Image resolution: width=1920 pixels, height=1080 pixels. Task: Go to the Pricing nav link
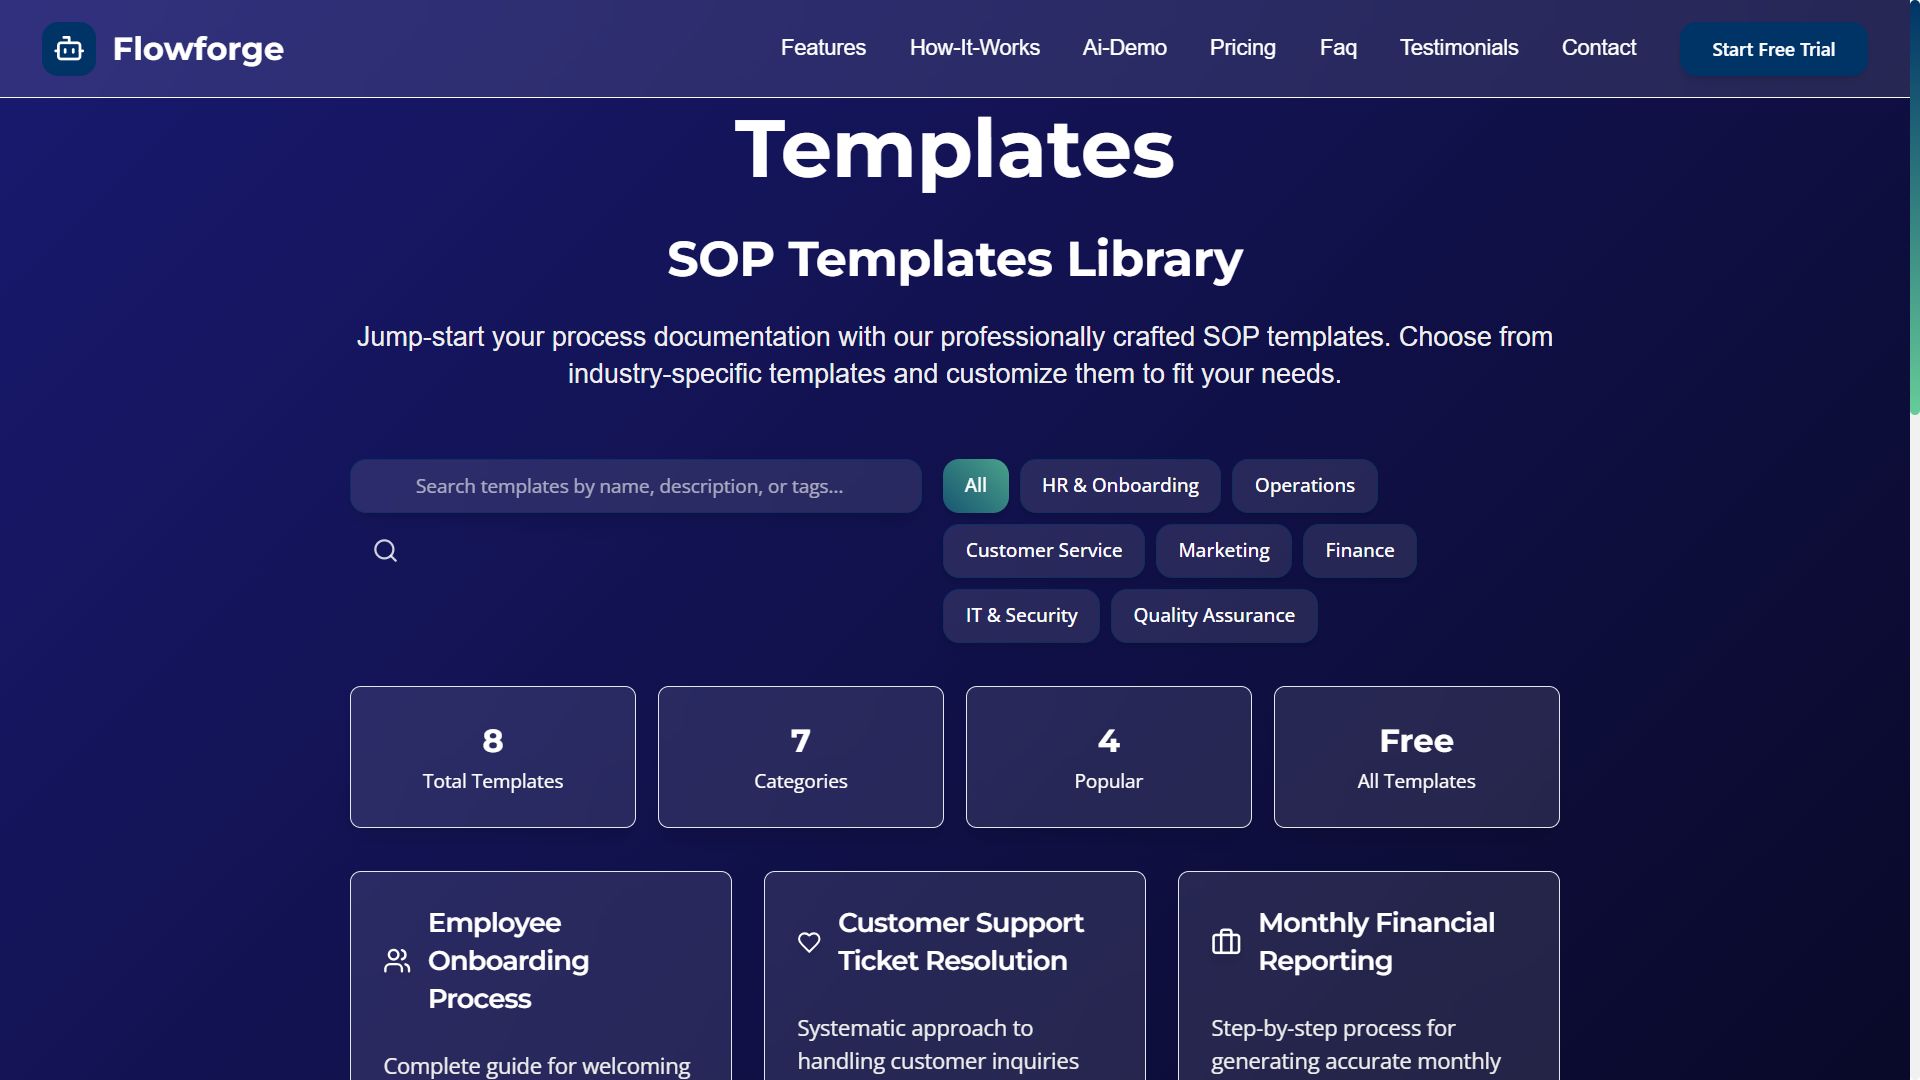[x=1242, y=48]
